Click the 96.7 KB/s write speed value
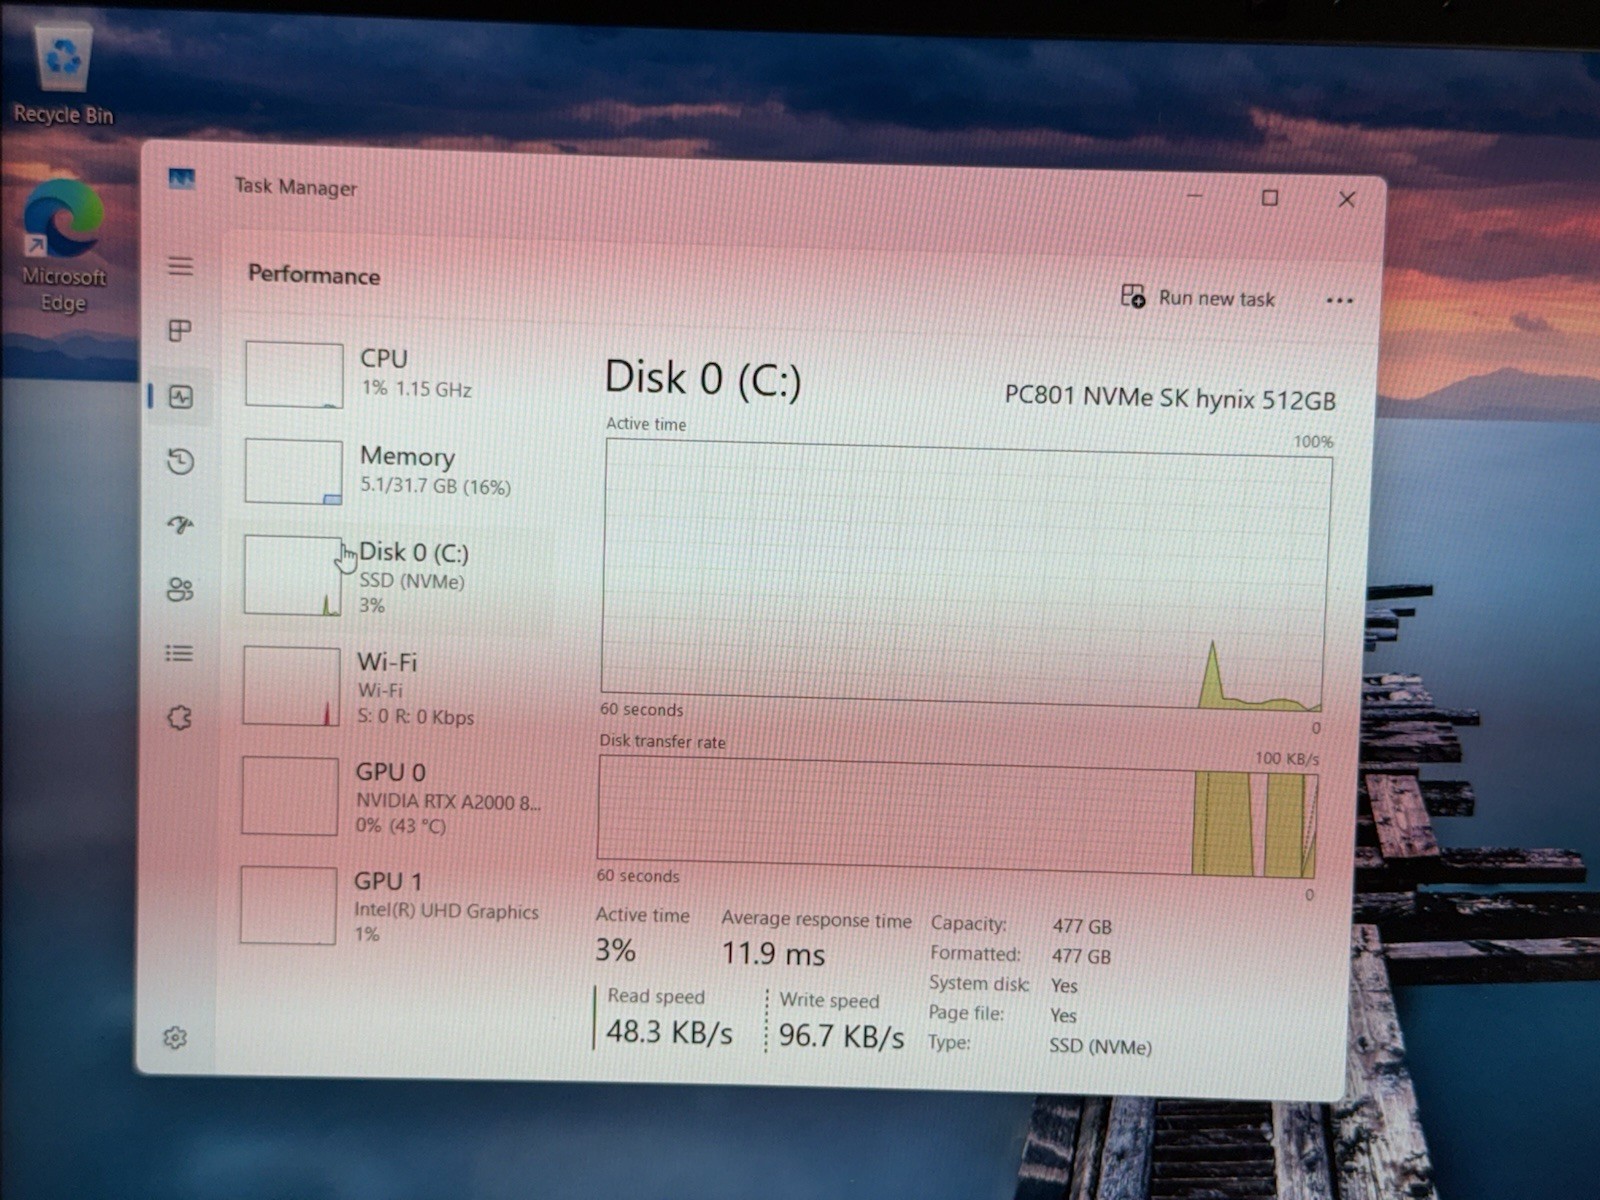Screen dimensions: 1600x1200 tap(841, 1035)
